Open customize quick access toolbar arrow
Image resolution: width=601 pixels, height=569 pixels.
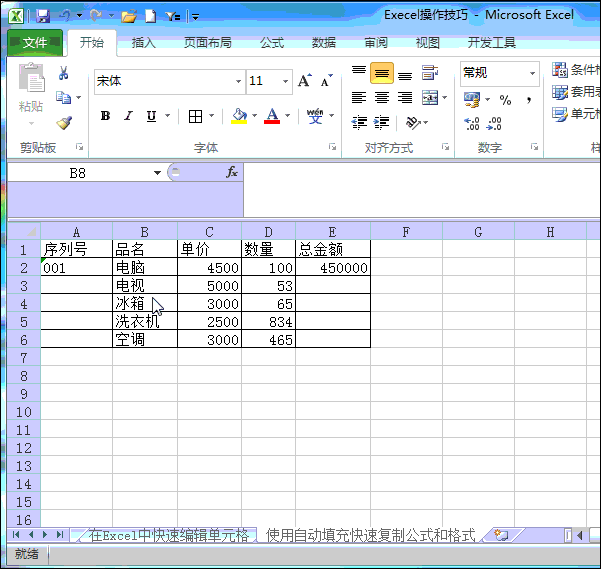coord(195,17)
